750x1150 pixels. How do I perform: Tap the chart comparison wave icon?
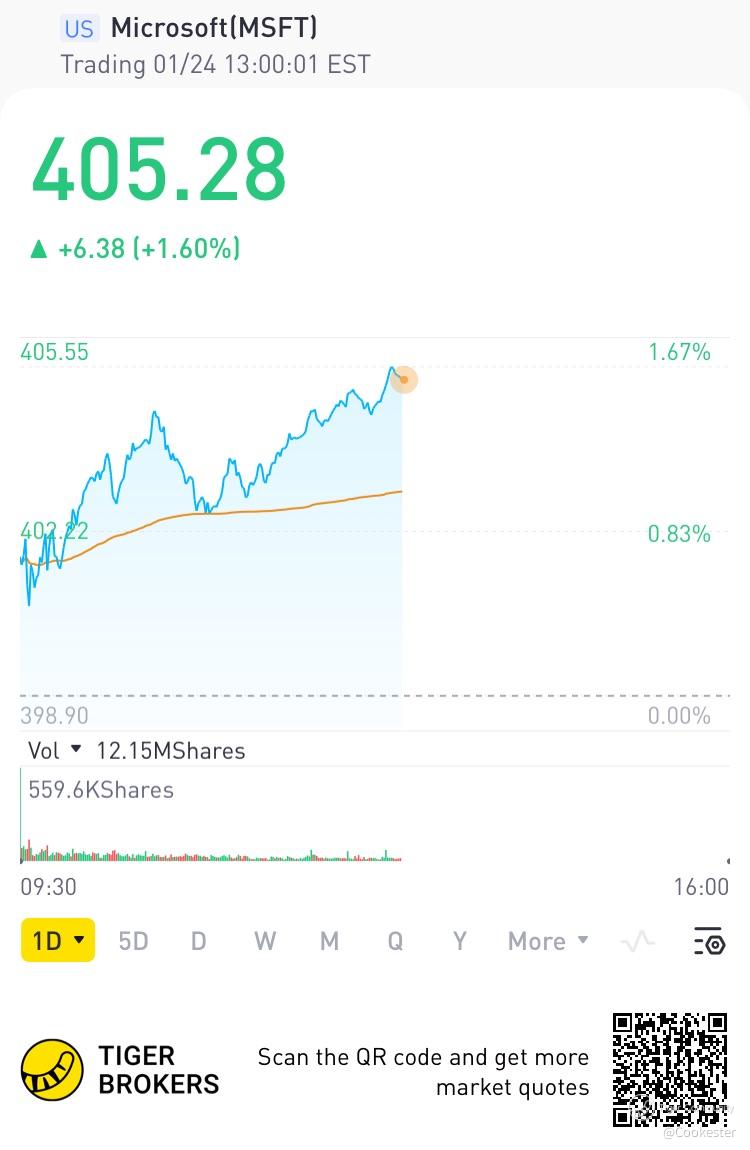pos(638,941)
